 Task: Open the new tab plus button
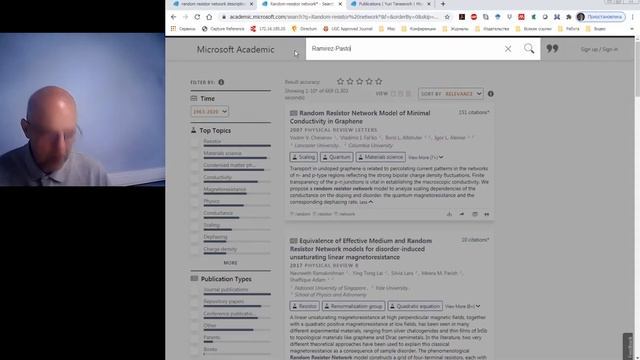point(443,4)
